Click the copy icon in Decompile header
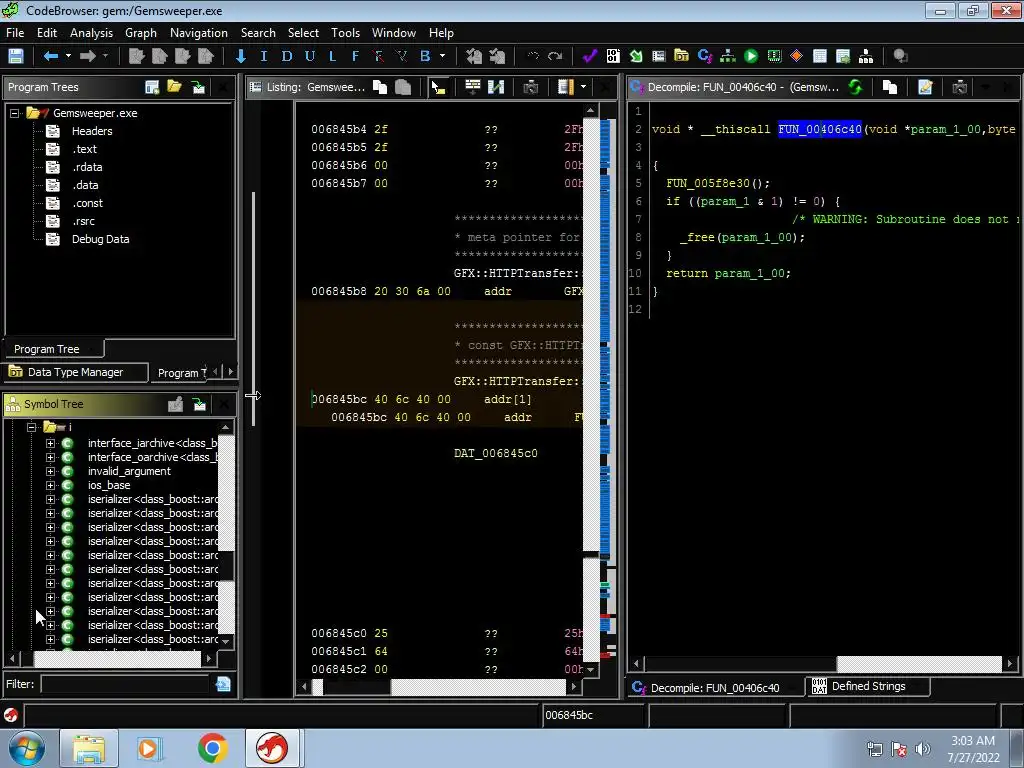Image resolution: width=1024 pixels, height=768 pixels. click(x=889, y=87)
